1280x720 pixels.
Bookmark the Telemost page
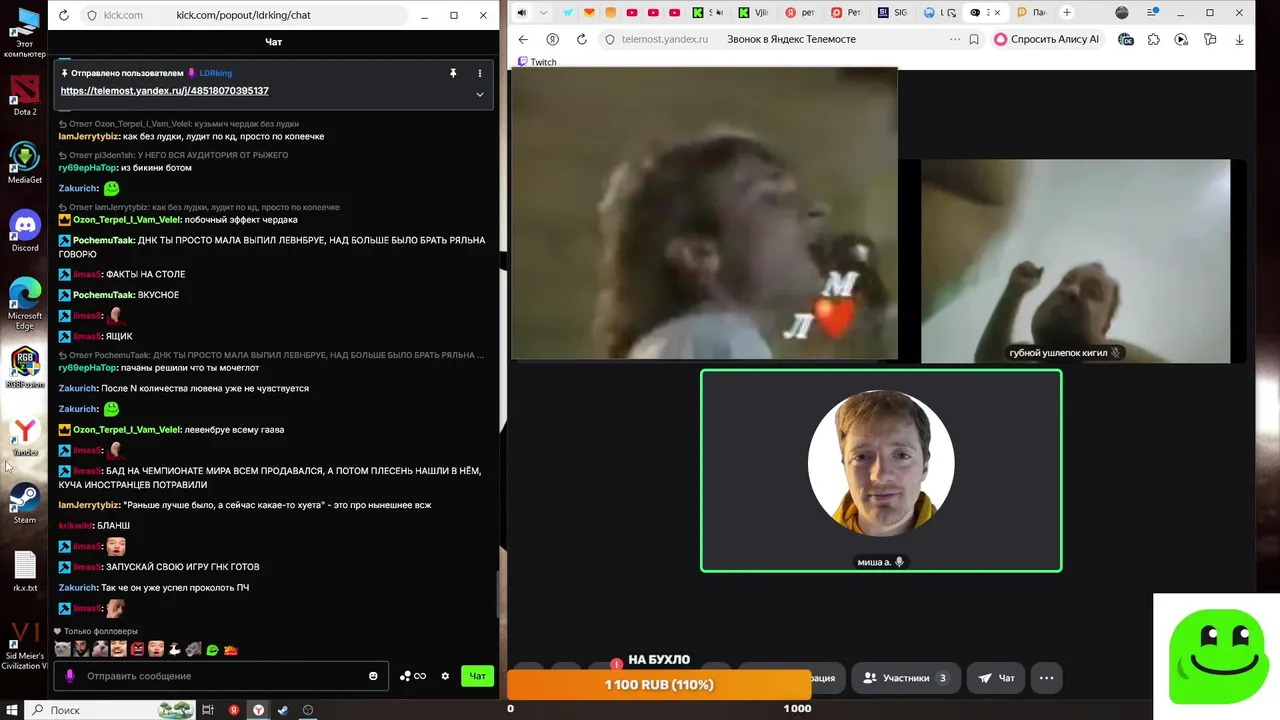[974, 39]
